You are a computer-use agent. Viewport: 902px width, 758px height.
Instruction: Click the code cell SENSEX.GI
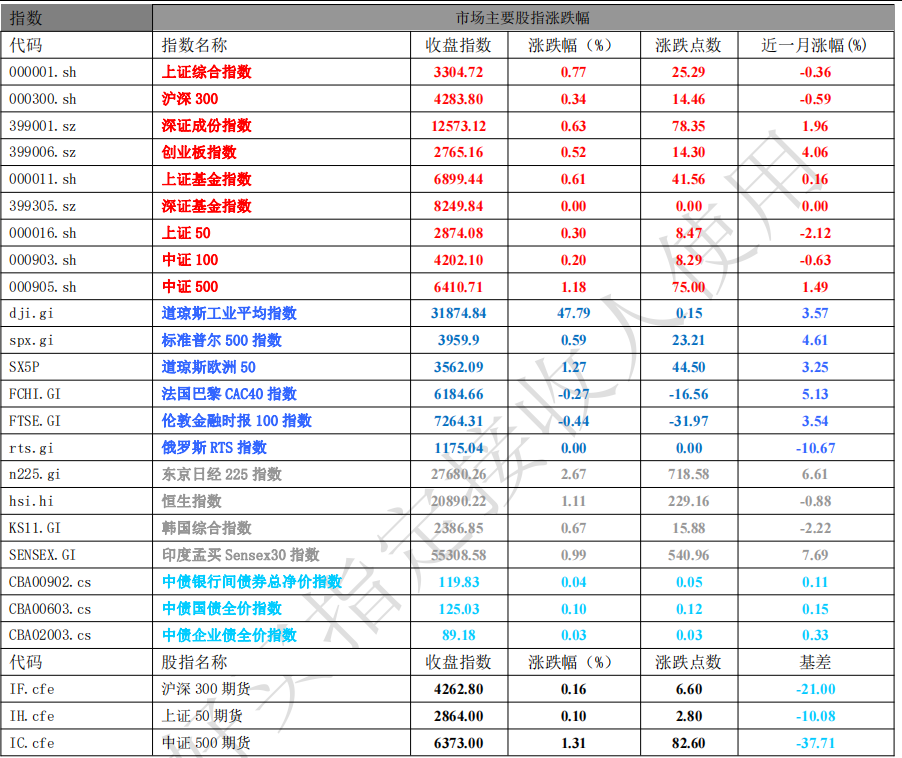43,555
